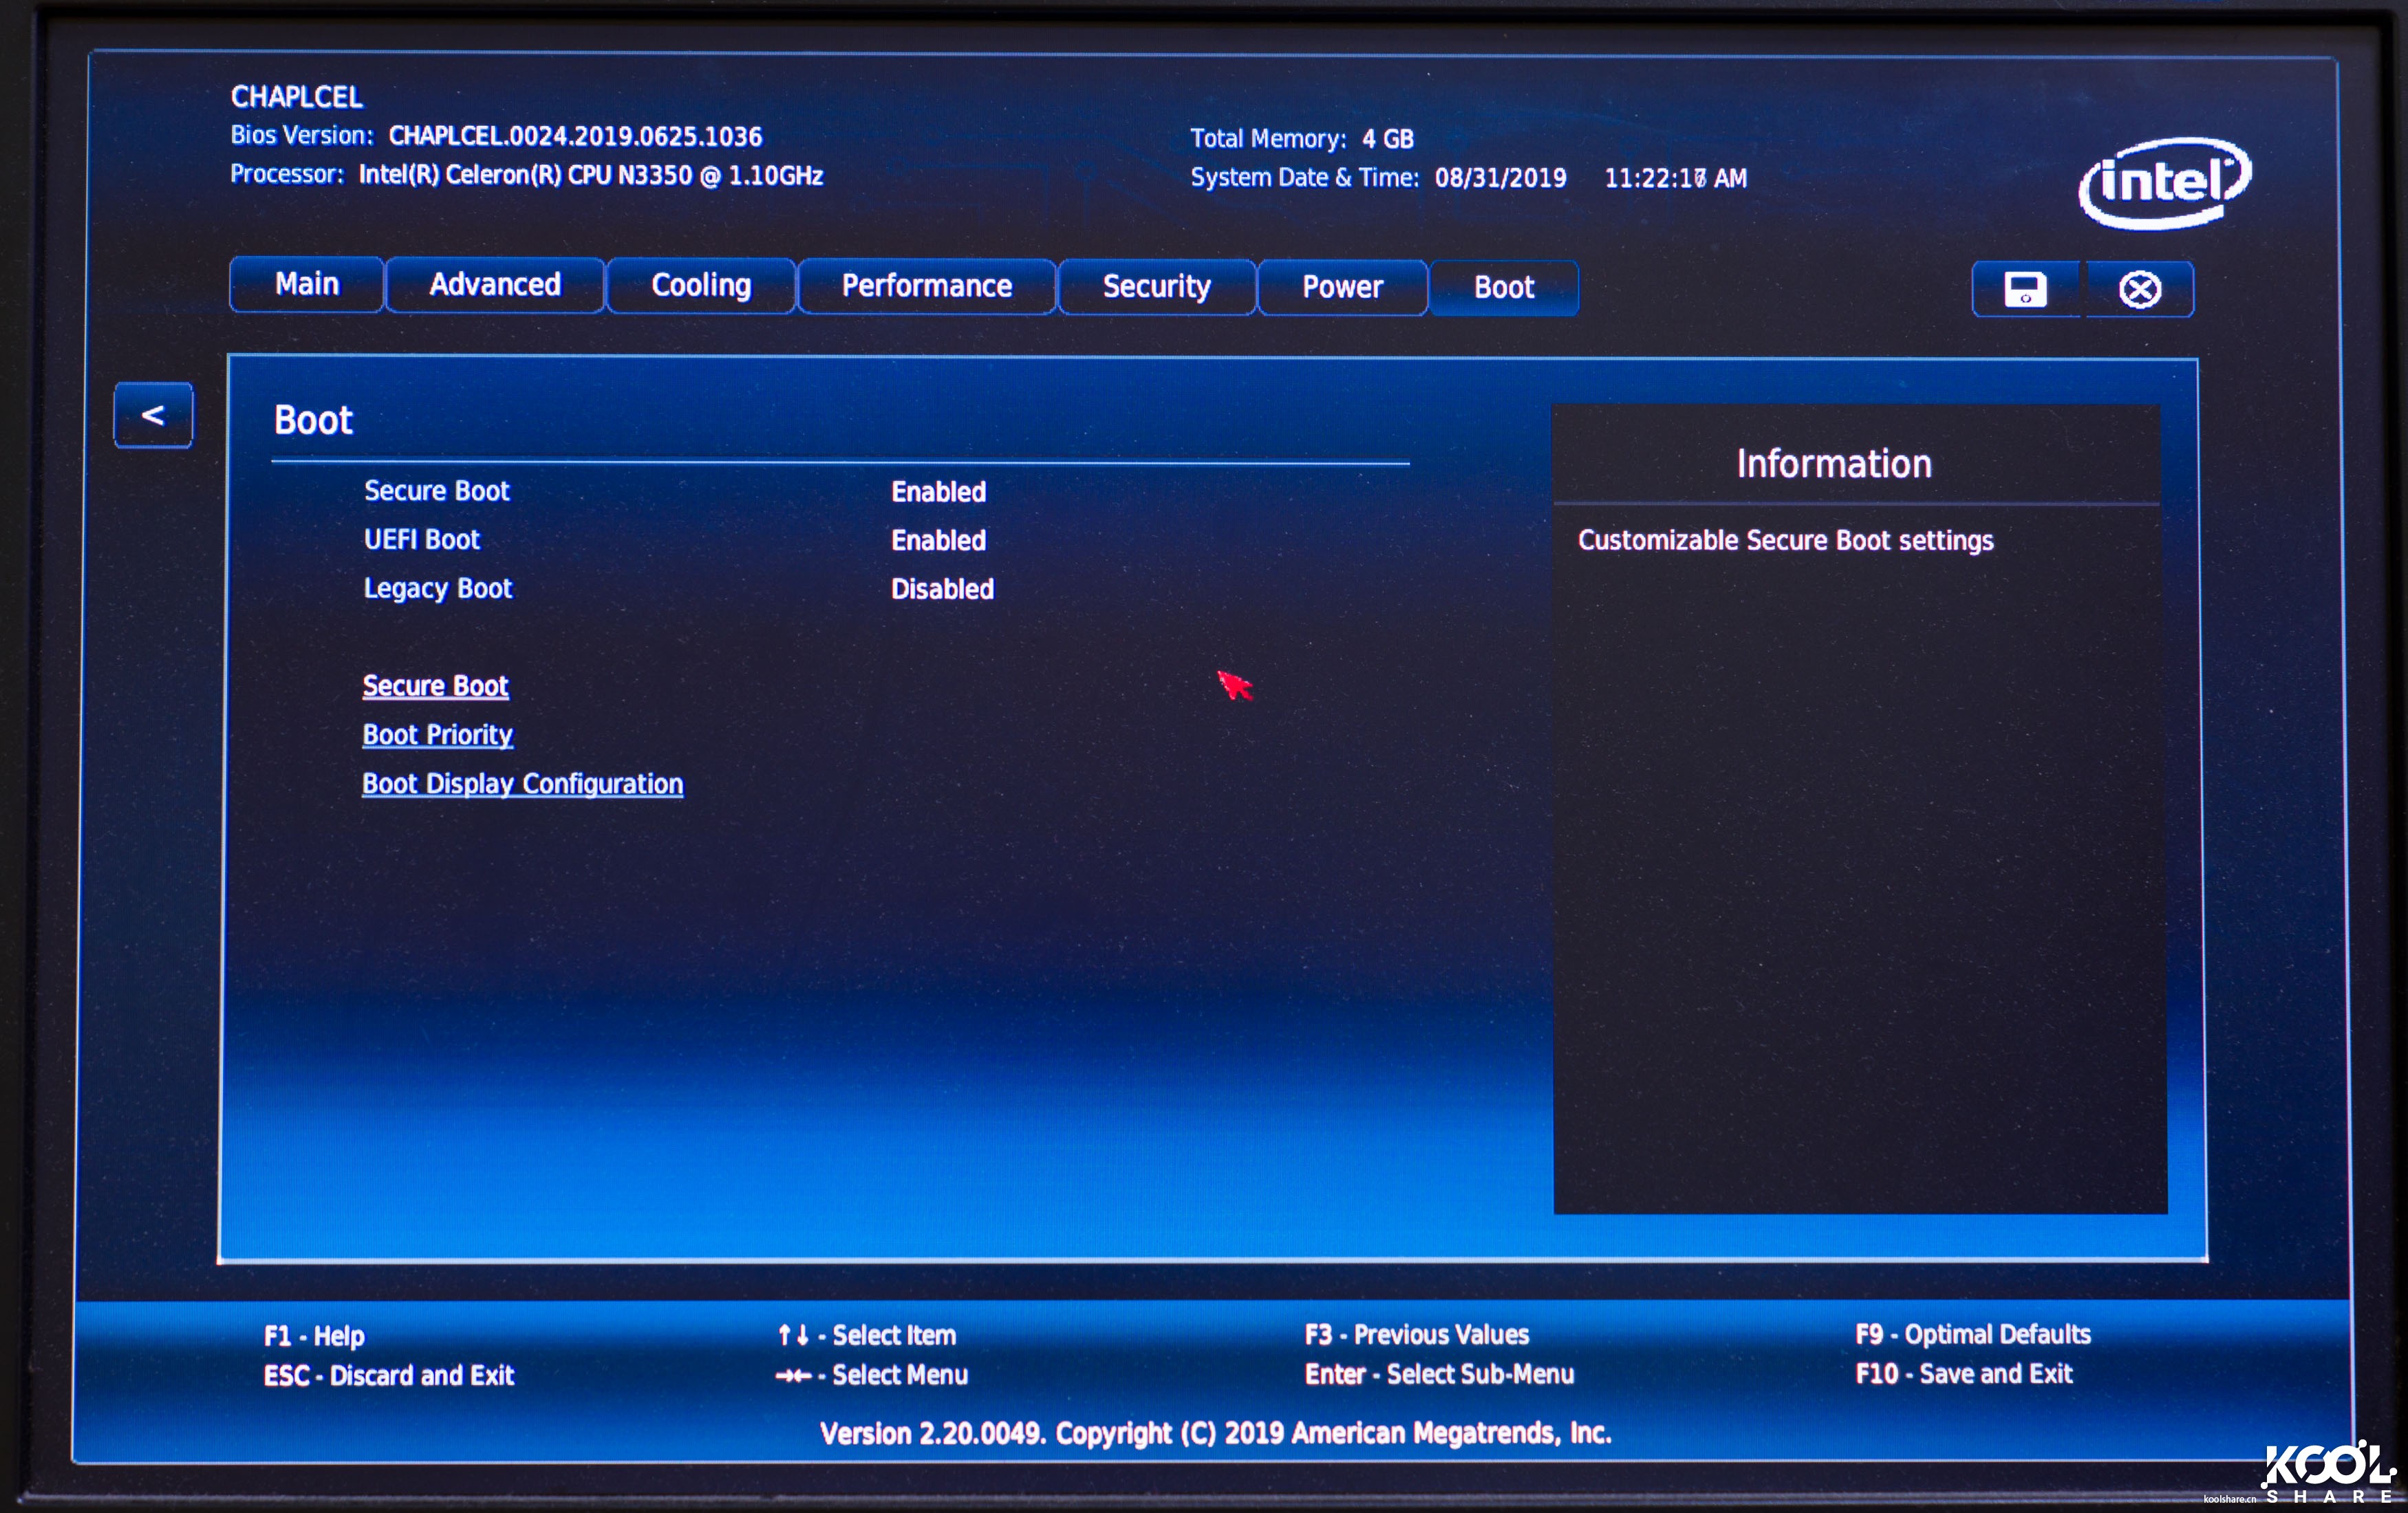Enable Legacy Boot
Image resolution: width=2408 pixels, height=1513 pixels.
tap(941, 589)
